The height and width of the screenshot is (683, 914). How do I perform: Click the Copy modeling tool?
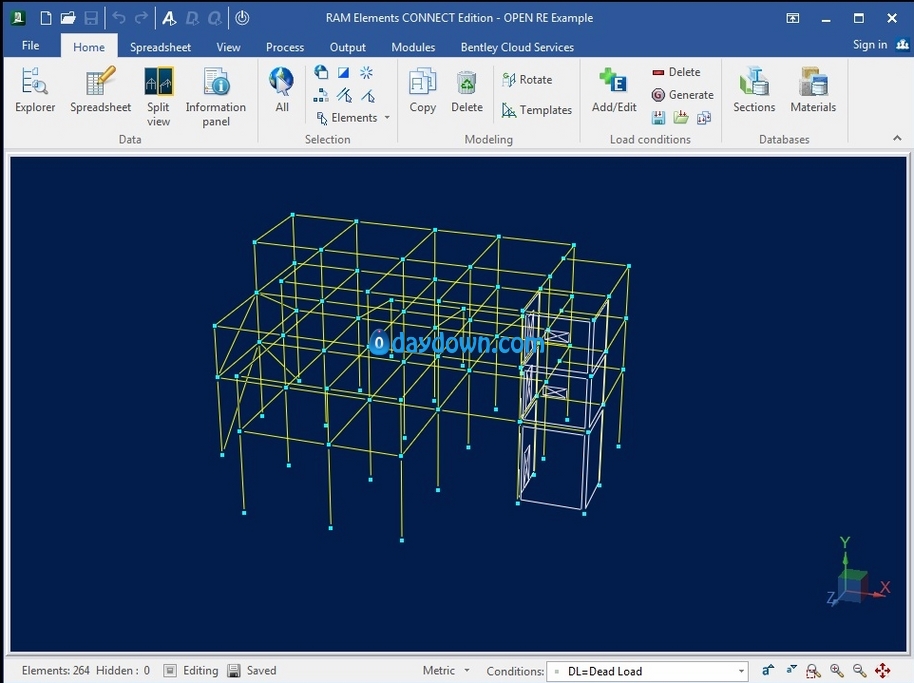(423, 90)
